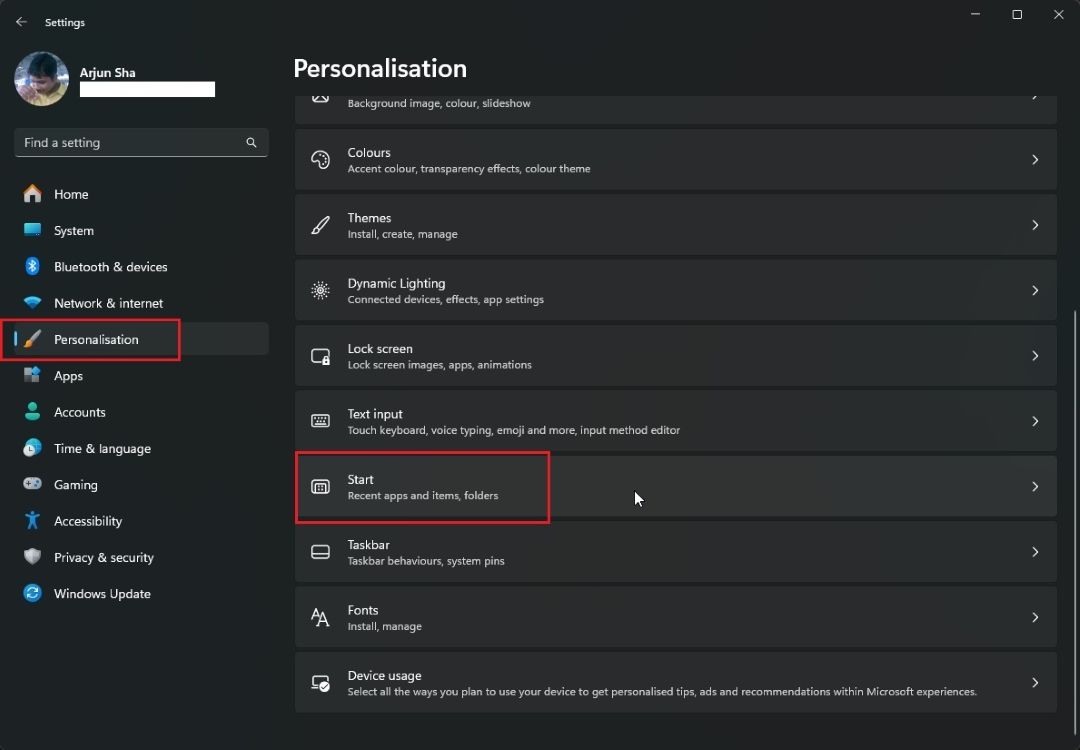Expand the Device usage chevron
The width and height of the screenshot is (1080, 750).
(x=1035, y=683)
